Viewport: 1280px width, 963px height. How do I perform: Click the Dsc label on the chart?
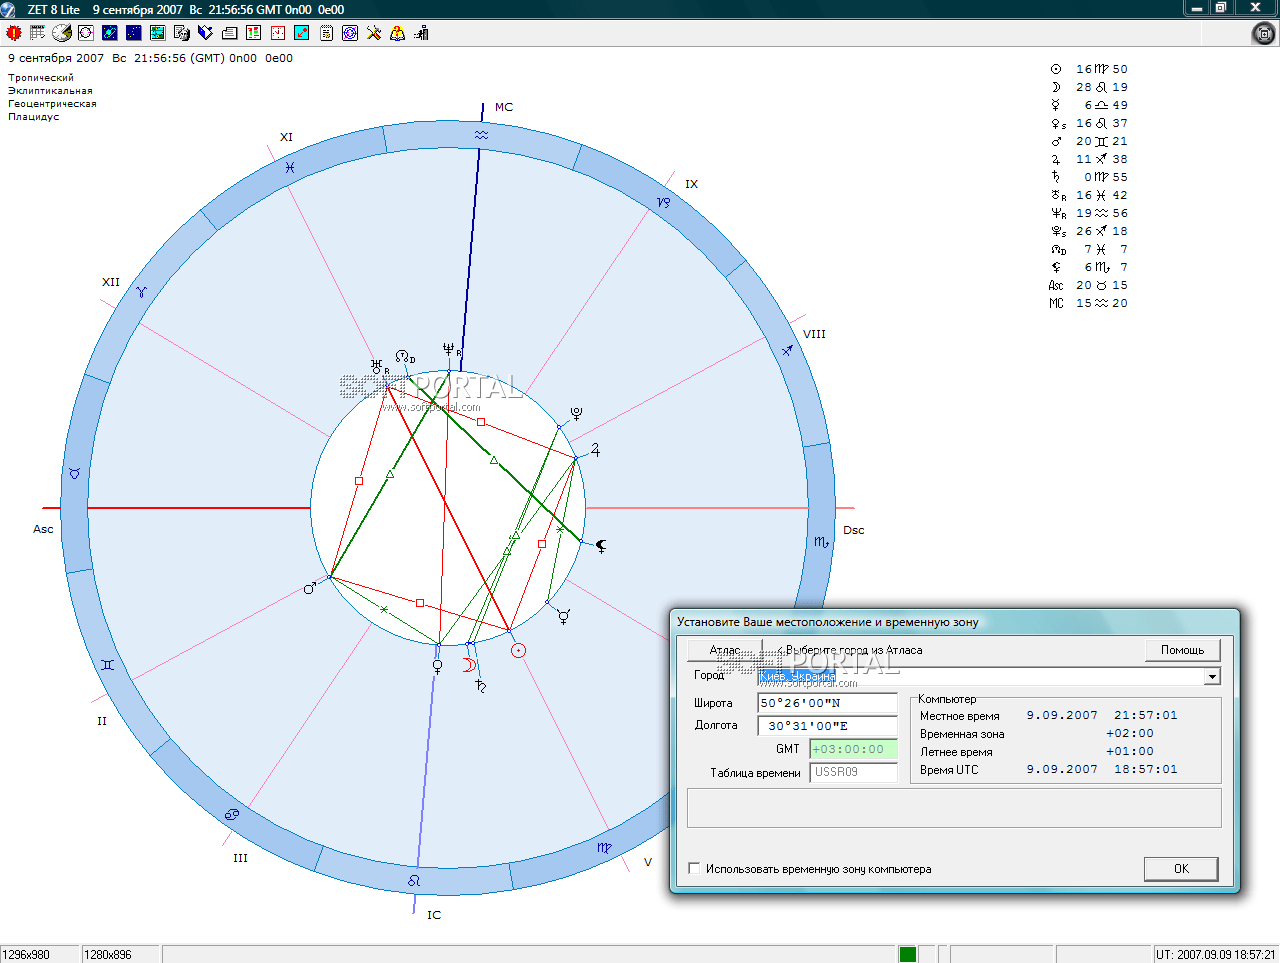click(854, 530)
